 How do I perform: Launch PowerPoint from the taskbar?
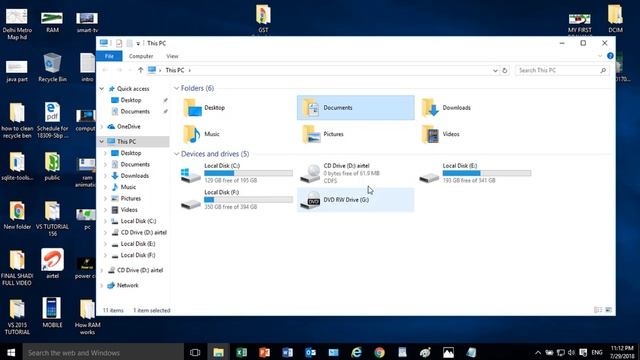point(264,352)
